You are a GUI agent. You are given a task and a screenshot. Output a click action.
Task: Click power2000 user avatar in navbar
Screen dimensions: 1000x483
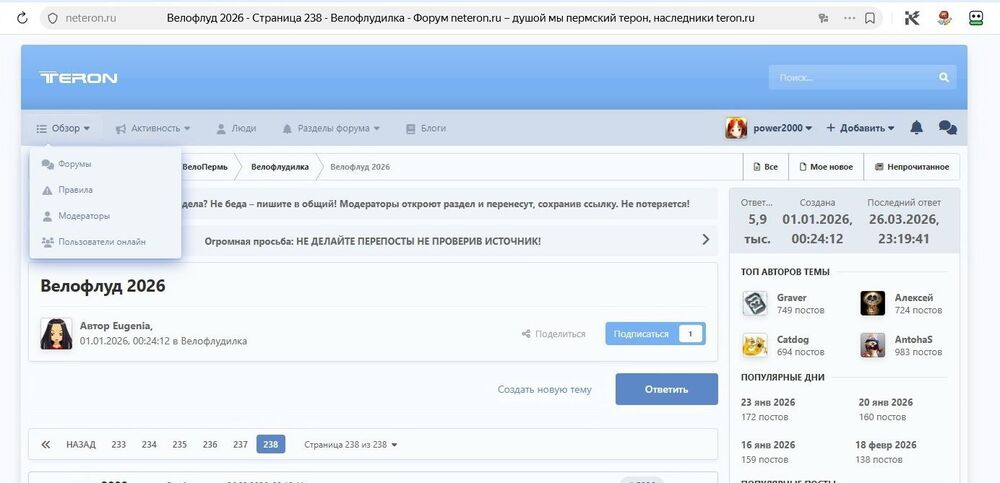[736, 128]
